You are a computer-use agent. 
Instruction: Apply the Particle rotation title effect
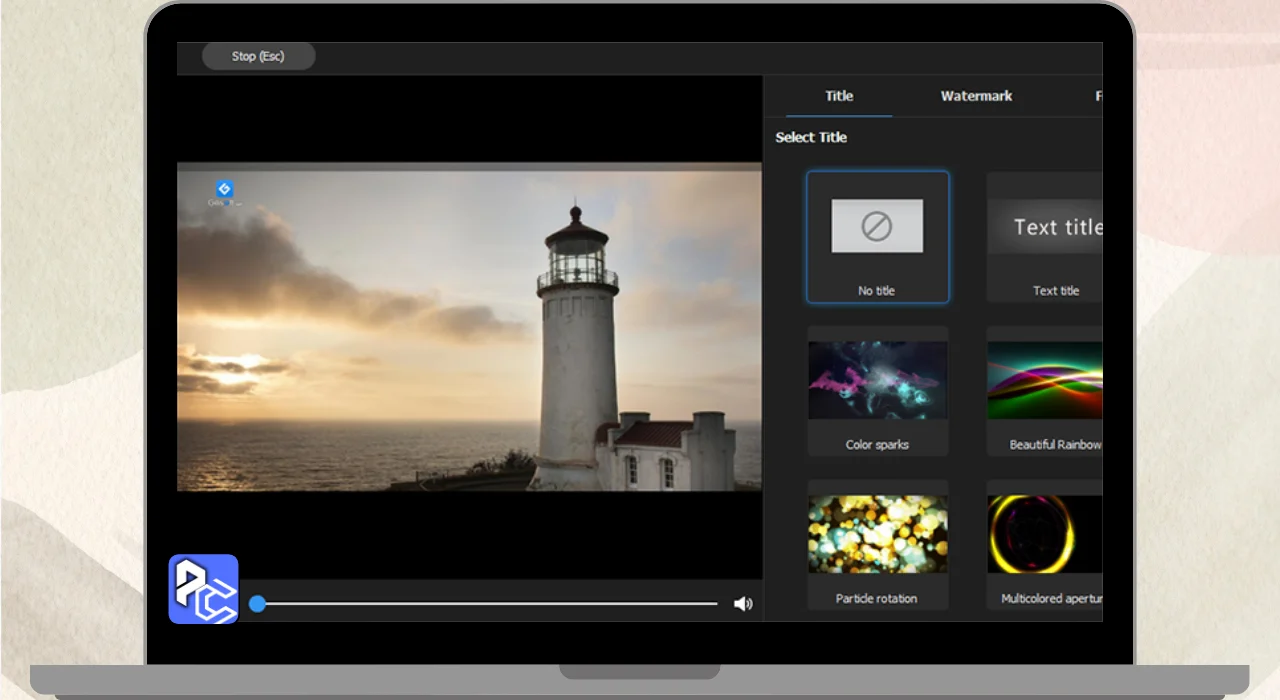(877, 534)
